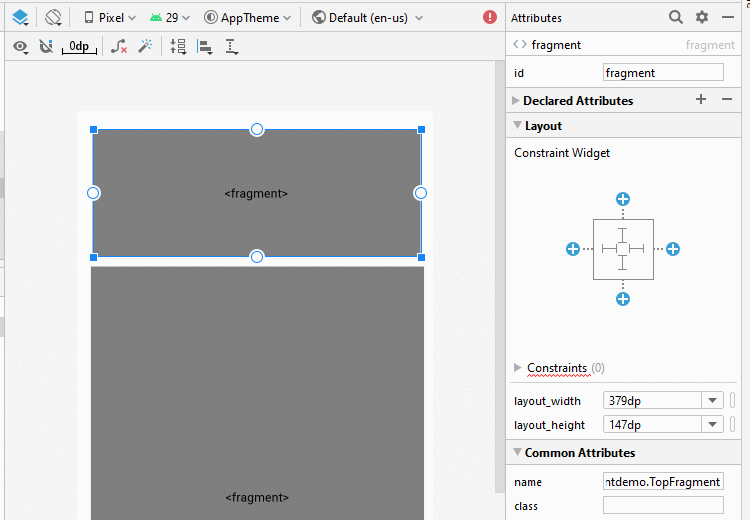This screenshot has height=520, width=750.
Task: Collapse the Common Attributes section
Action: 517,452
